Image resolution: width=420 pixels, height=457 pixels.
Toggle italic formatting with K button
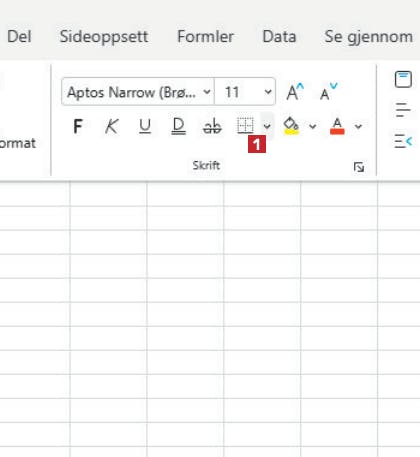[111, 126]
